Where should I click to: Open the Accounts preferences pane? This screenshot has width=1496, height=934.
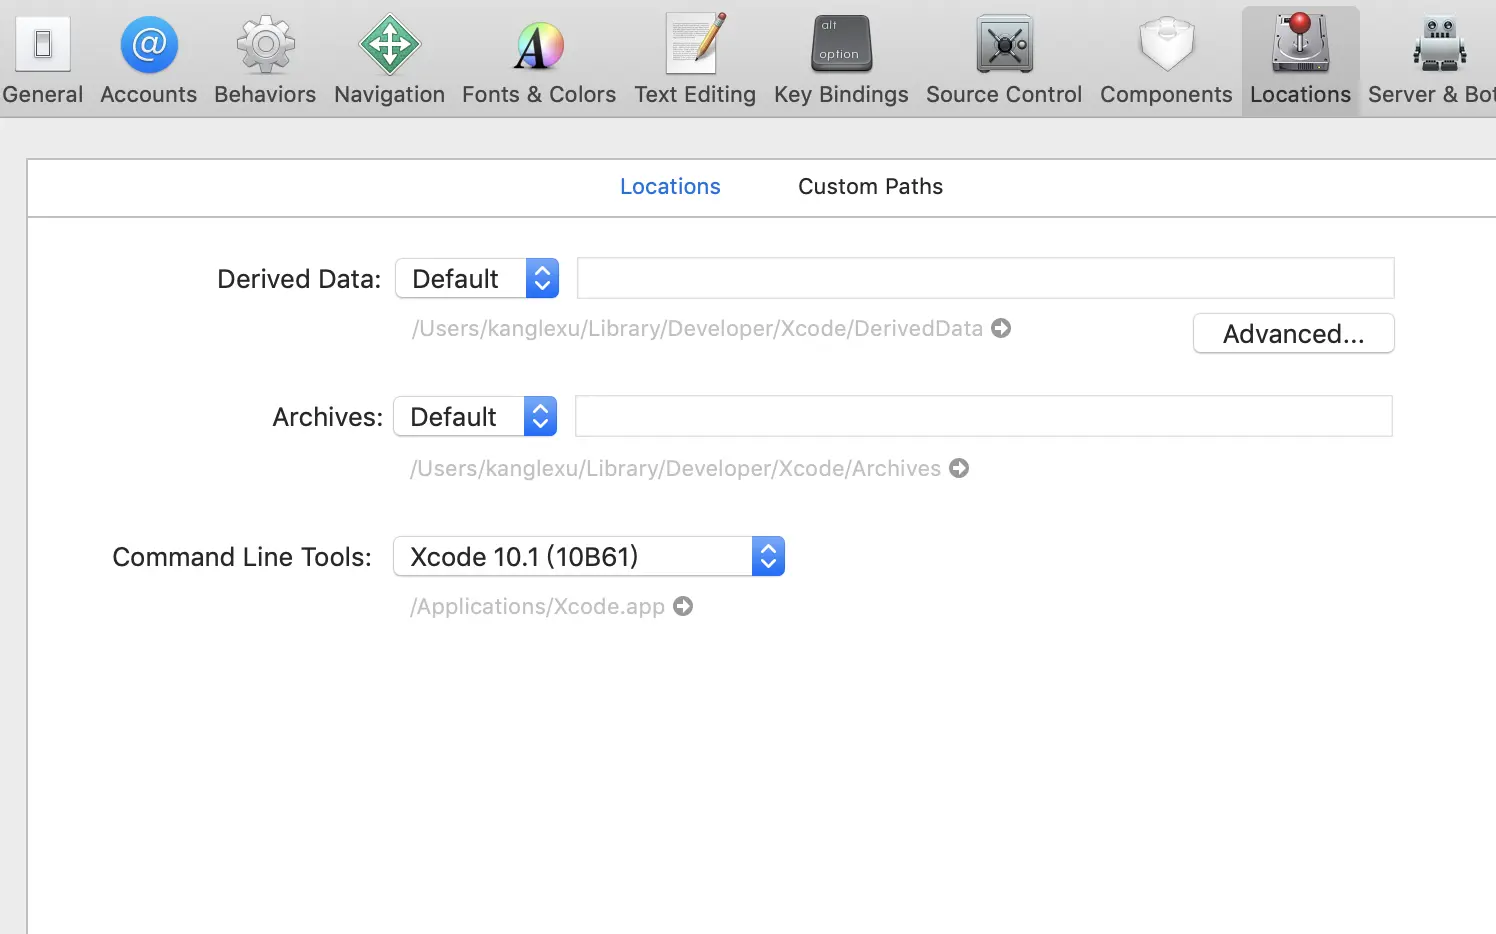click(x=149, y=60)
